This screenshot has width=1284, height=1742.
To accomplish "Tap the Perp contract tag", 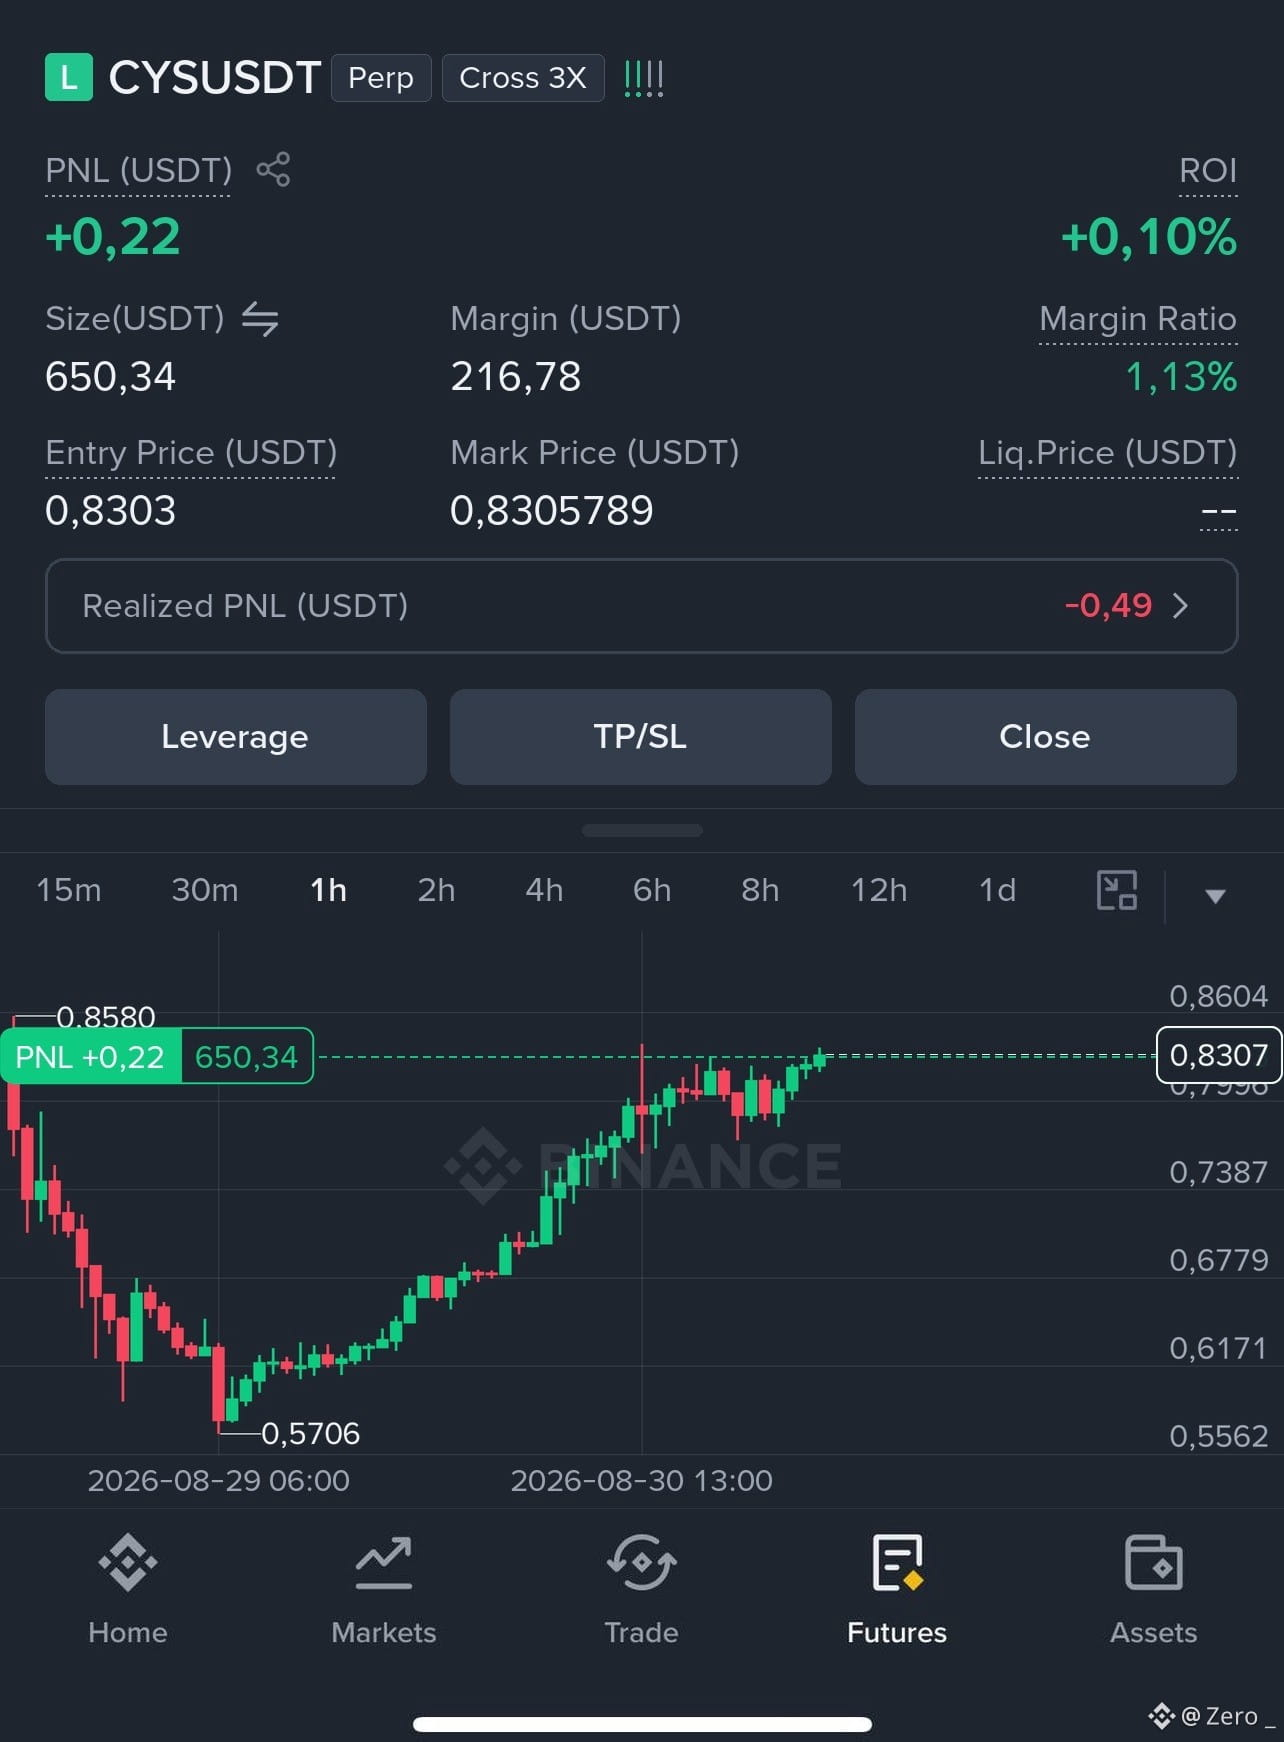I will [381, 78].
